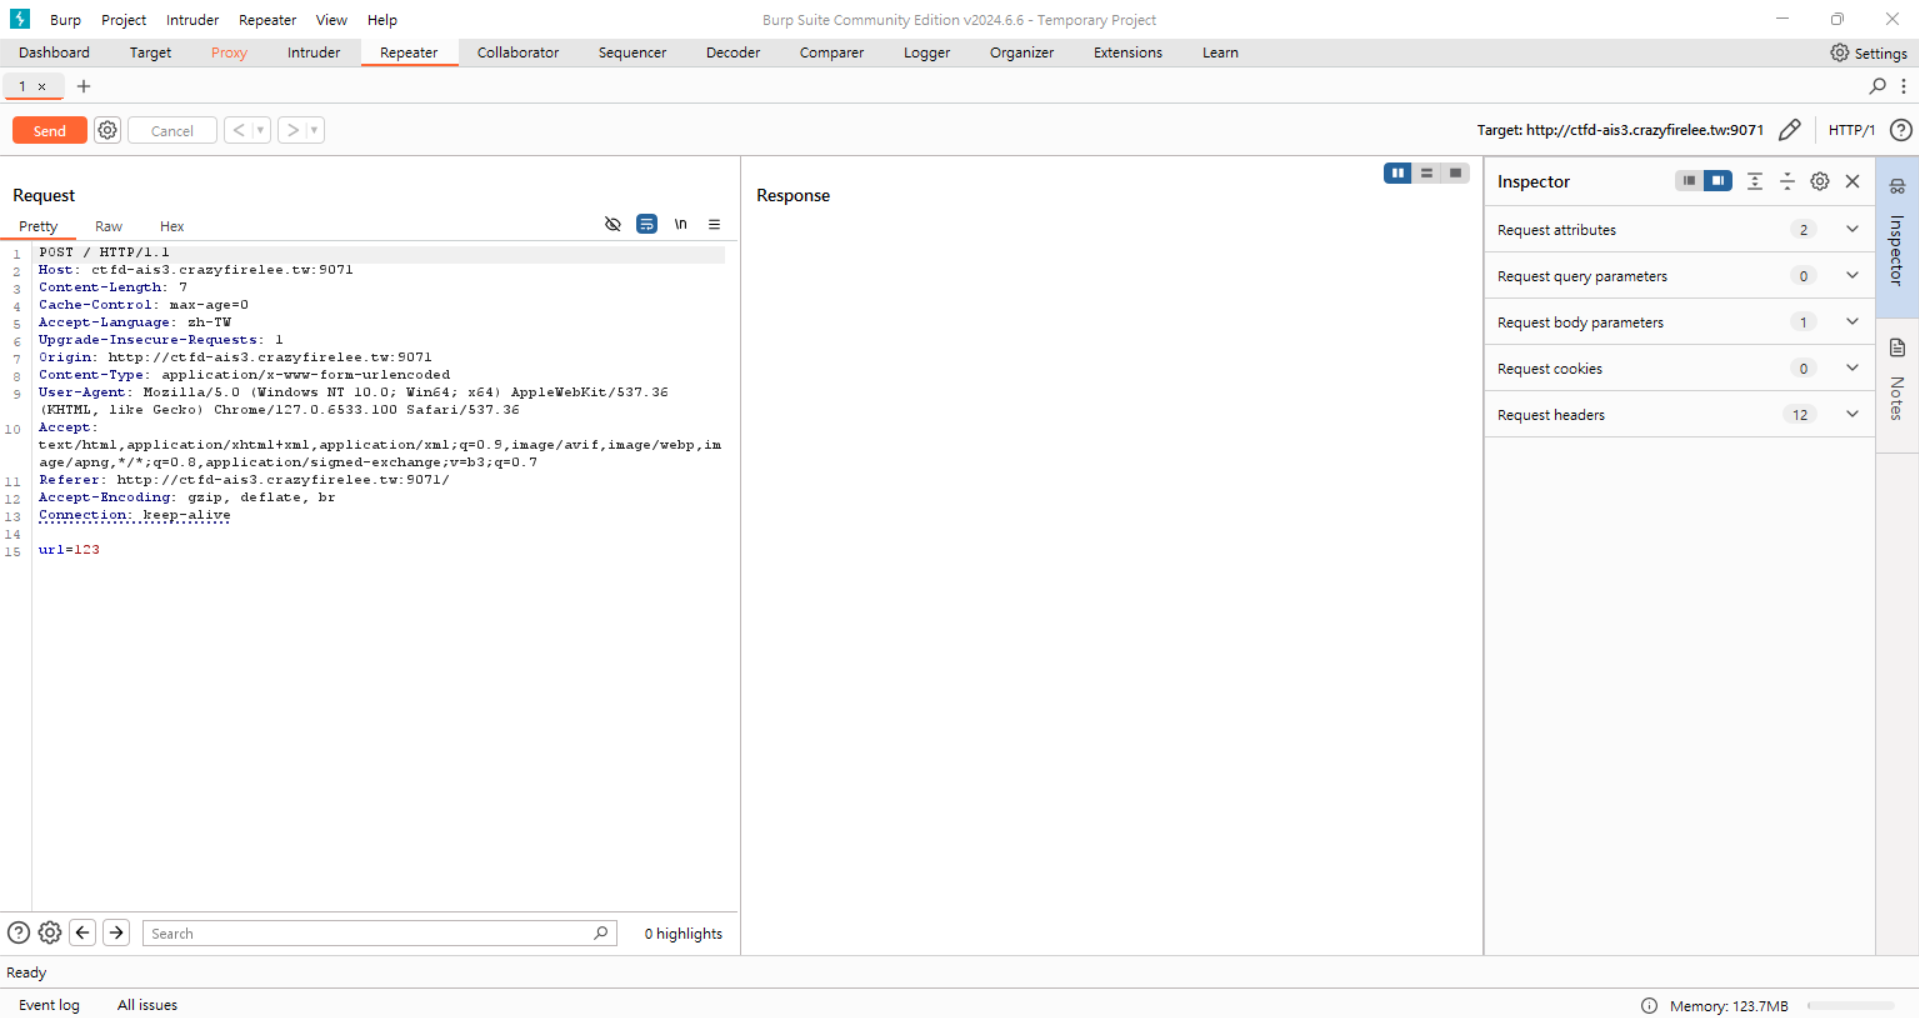Click the previous search match arrow
The height and width of the screenshot is (1018, 1919).
(83, 932)
